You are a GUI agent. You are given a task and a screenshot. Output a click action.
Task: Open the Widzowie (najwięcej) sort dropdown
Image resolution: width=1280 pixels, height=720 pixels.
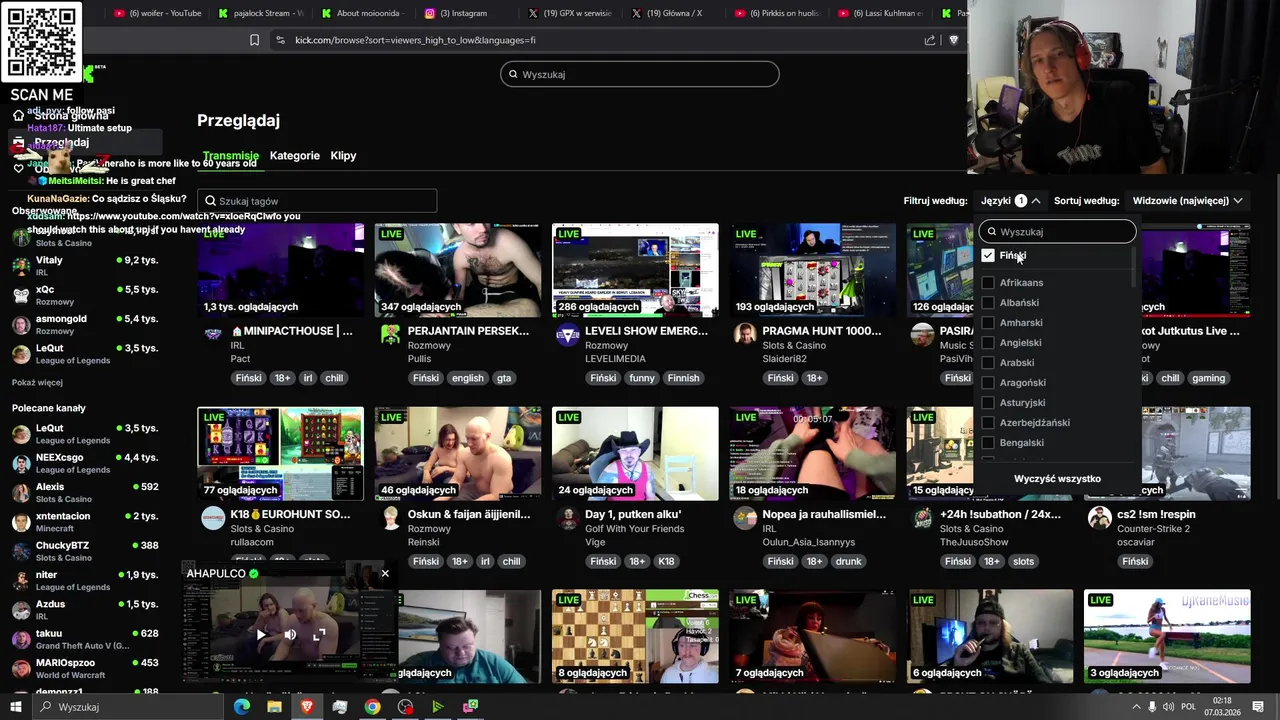(x=1188, y=201)
